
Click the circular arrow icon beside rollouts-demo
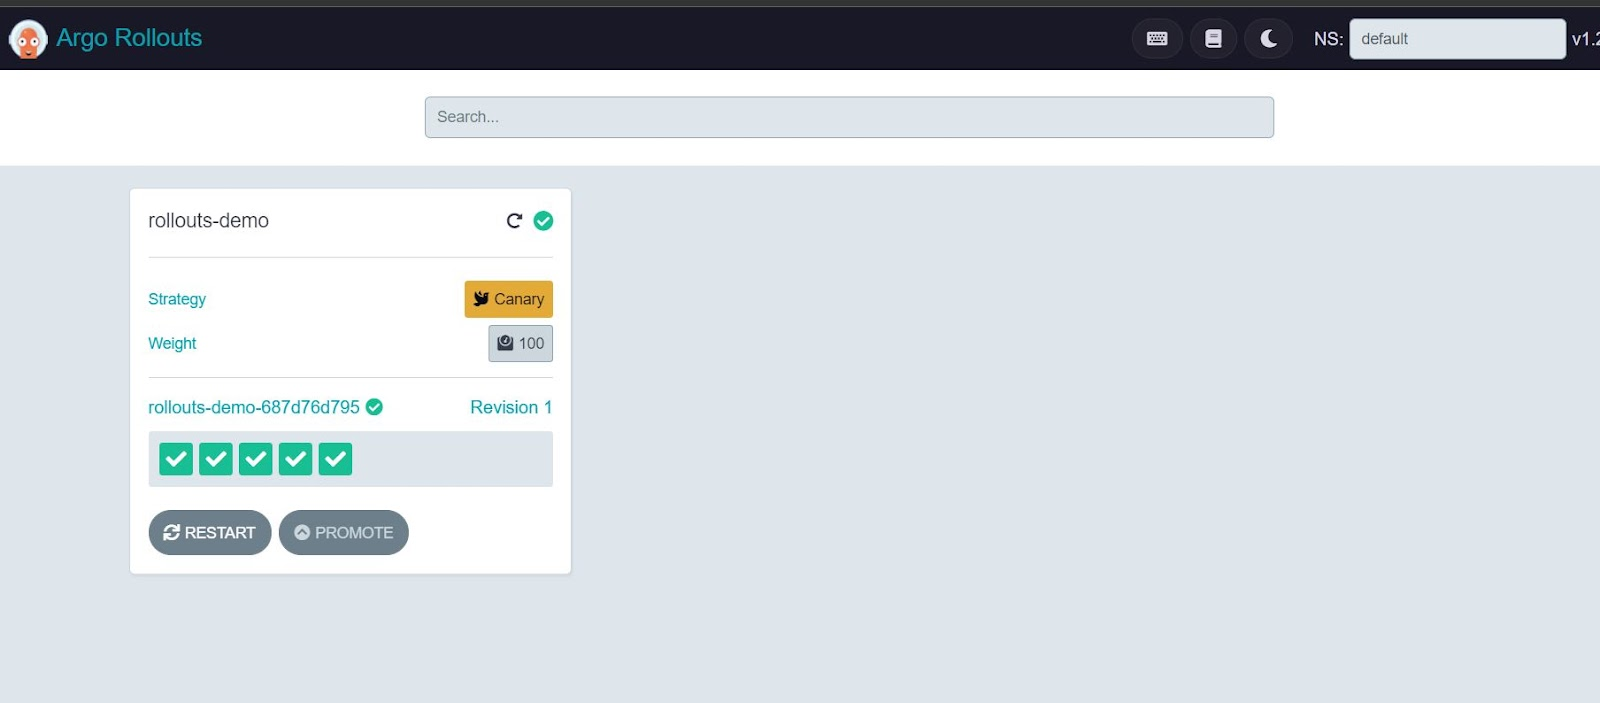pos(514,221)
